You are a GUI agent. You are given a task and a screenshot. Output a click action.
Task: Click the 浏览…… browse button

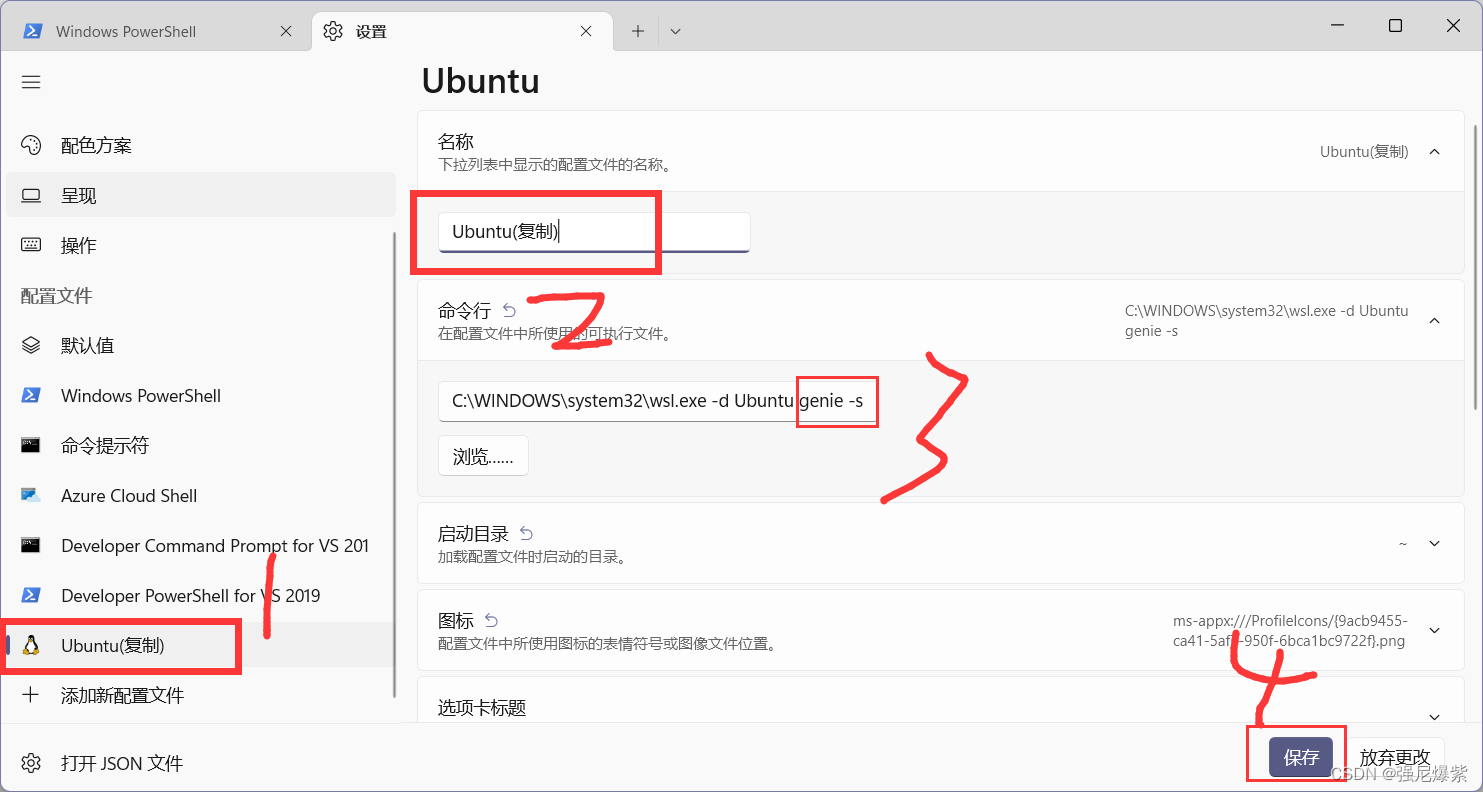pyautogui.click(x=483, y=456)
